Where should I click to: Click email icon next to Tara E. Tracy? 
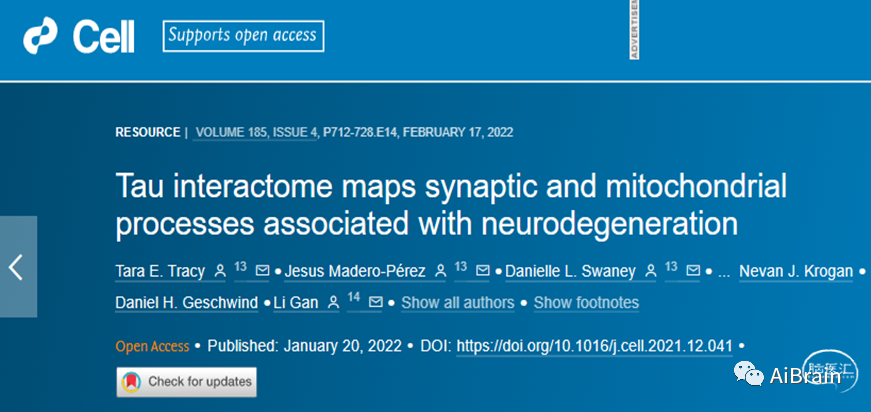tap(263, 271)
